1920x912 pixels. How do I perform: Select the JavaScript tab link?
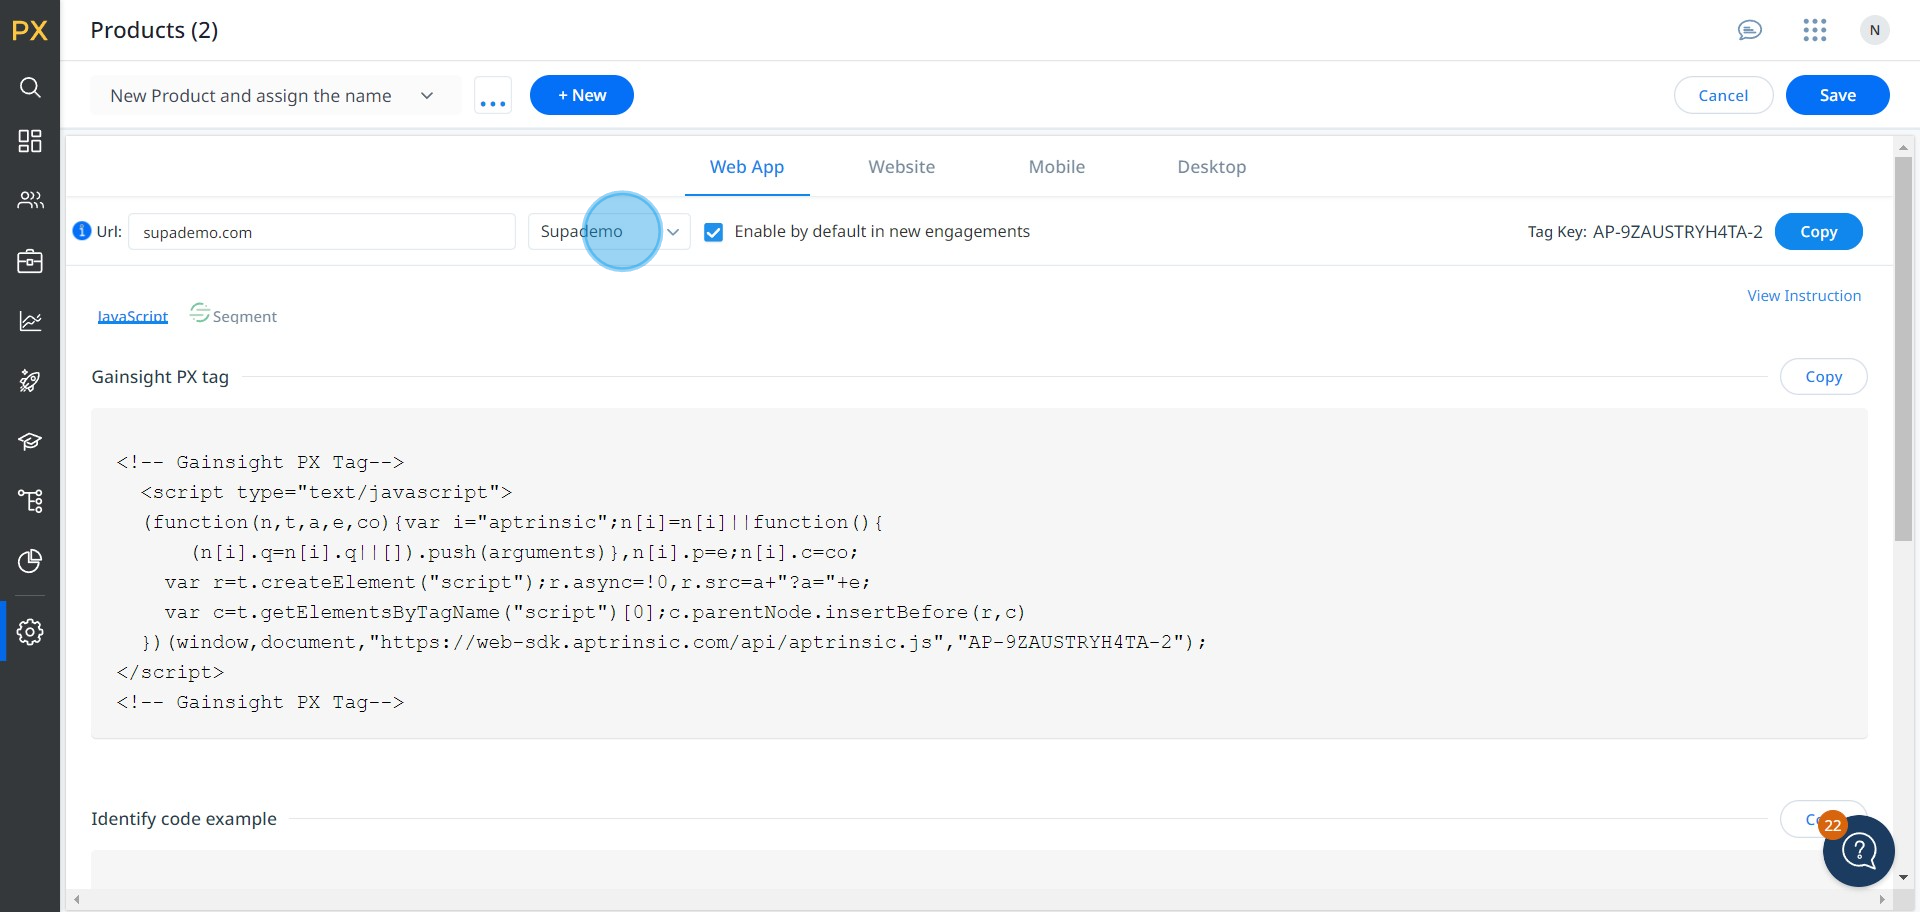pyautogui.click(x=132, y=316)
